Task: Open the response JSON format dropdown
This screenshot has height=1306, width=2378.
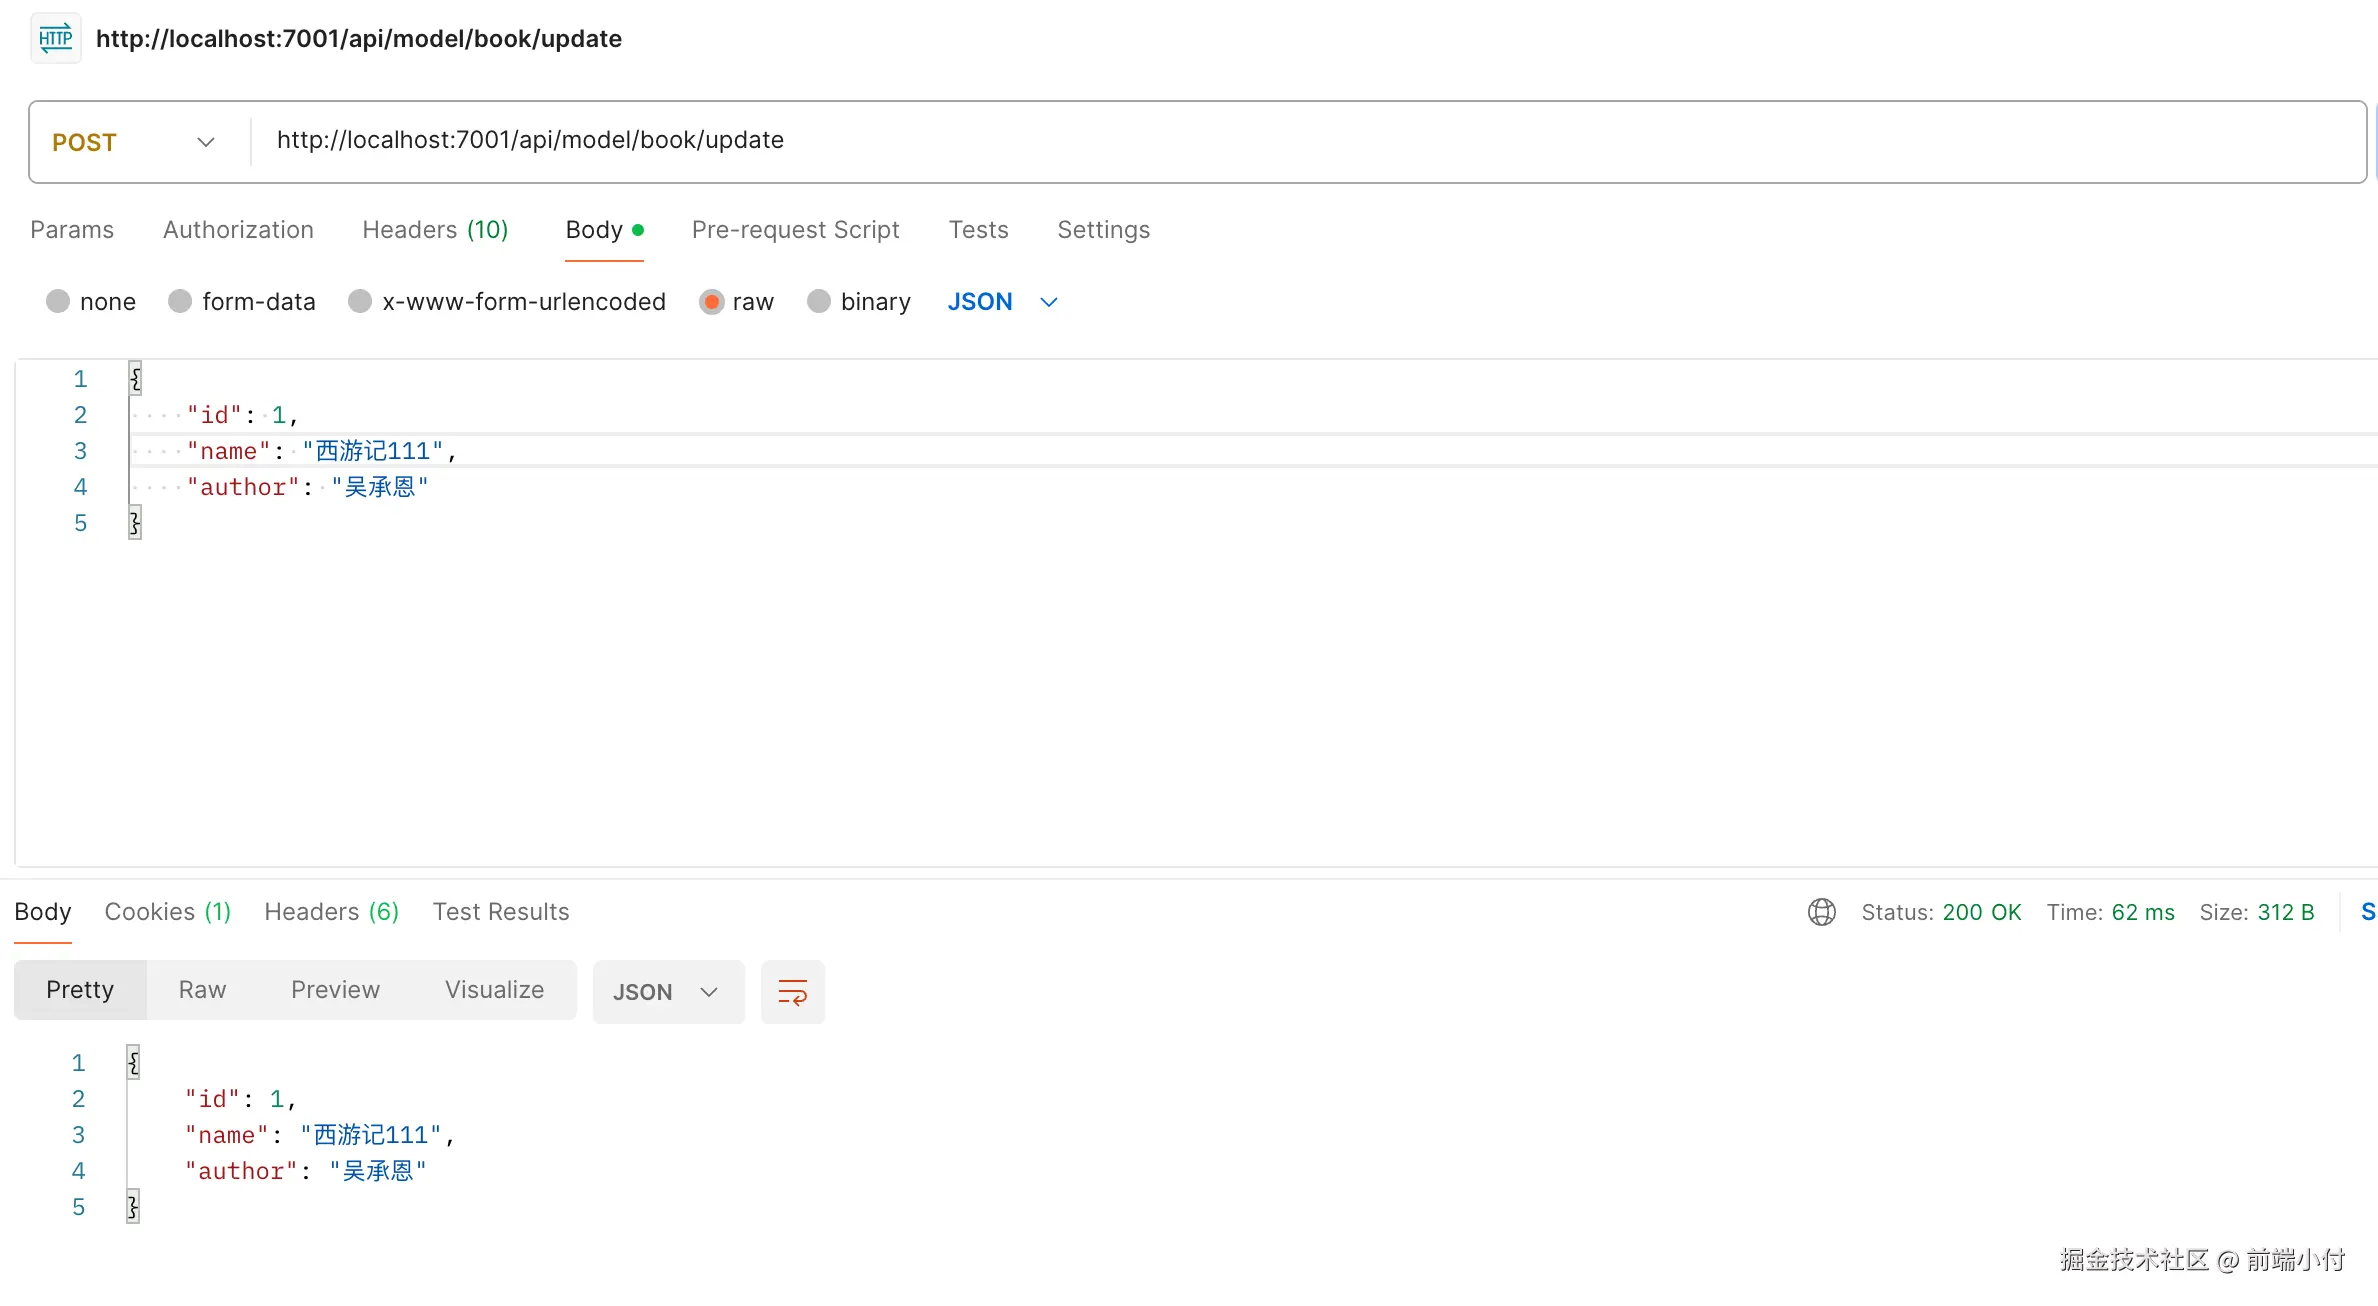Action: 667,992
